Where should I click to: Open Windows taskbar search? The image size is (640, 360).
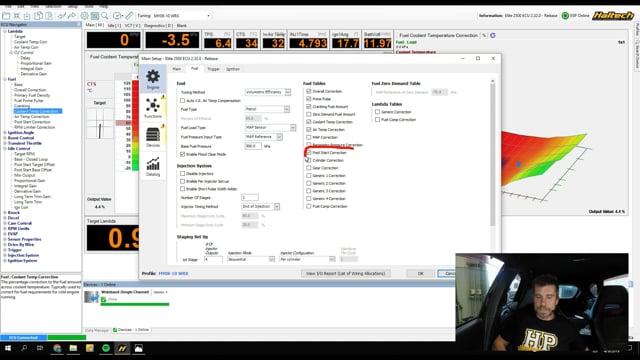[x=24, y=348]
